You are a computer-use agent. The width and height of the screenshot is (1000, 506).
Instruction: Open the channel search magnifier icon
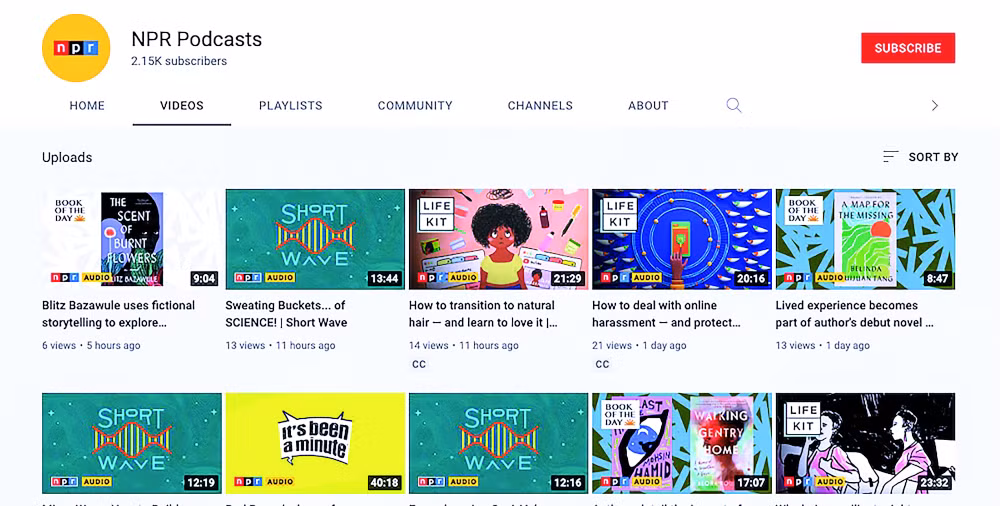tap(734, 105)
